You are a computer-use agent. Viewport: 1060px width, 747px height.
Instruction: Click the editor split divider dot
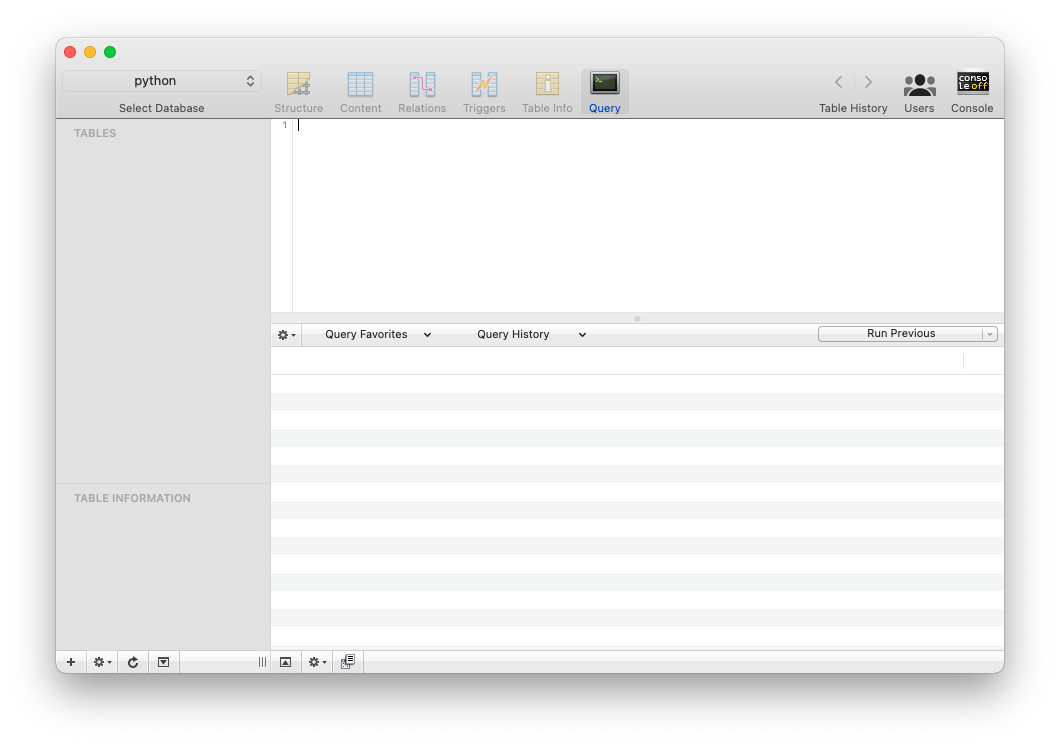tap(637, 318)
